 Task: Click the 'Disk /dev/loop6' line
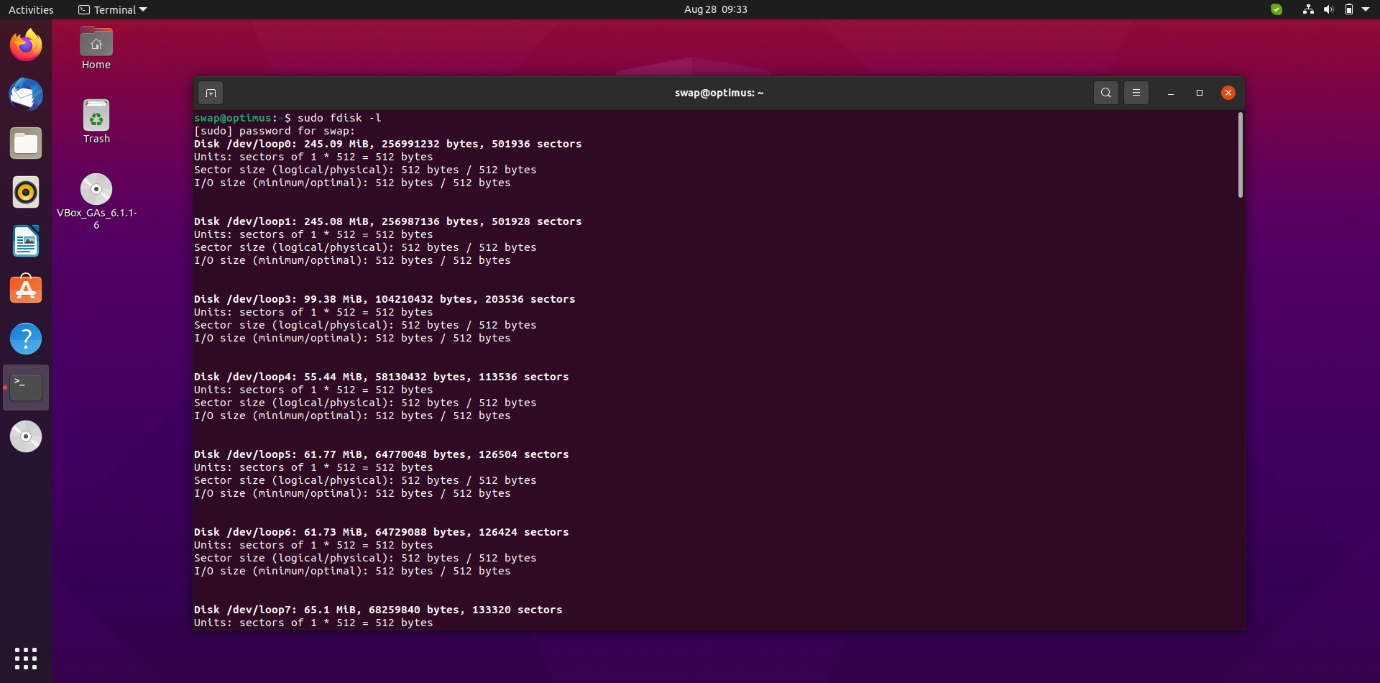pyautogui.click(x=381, y=532)
